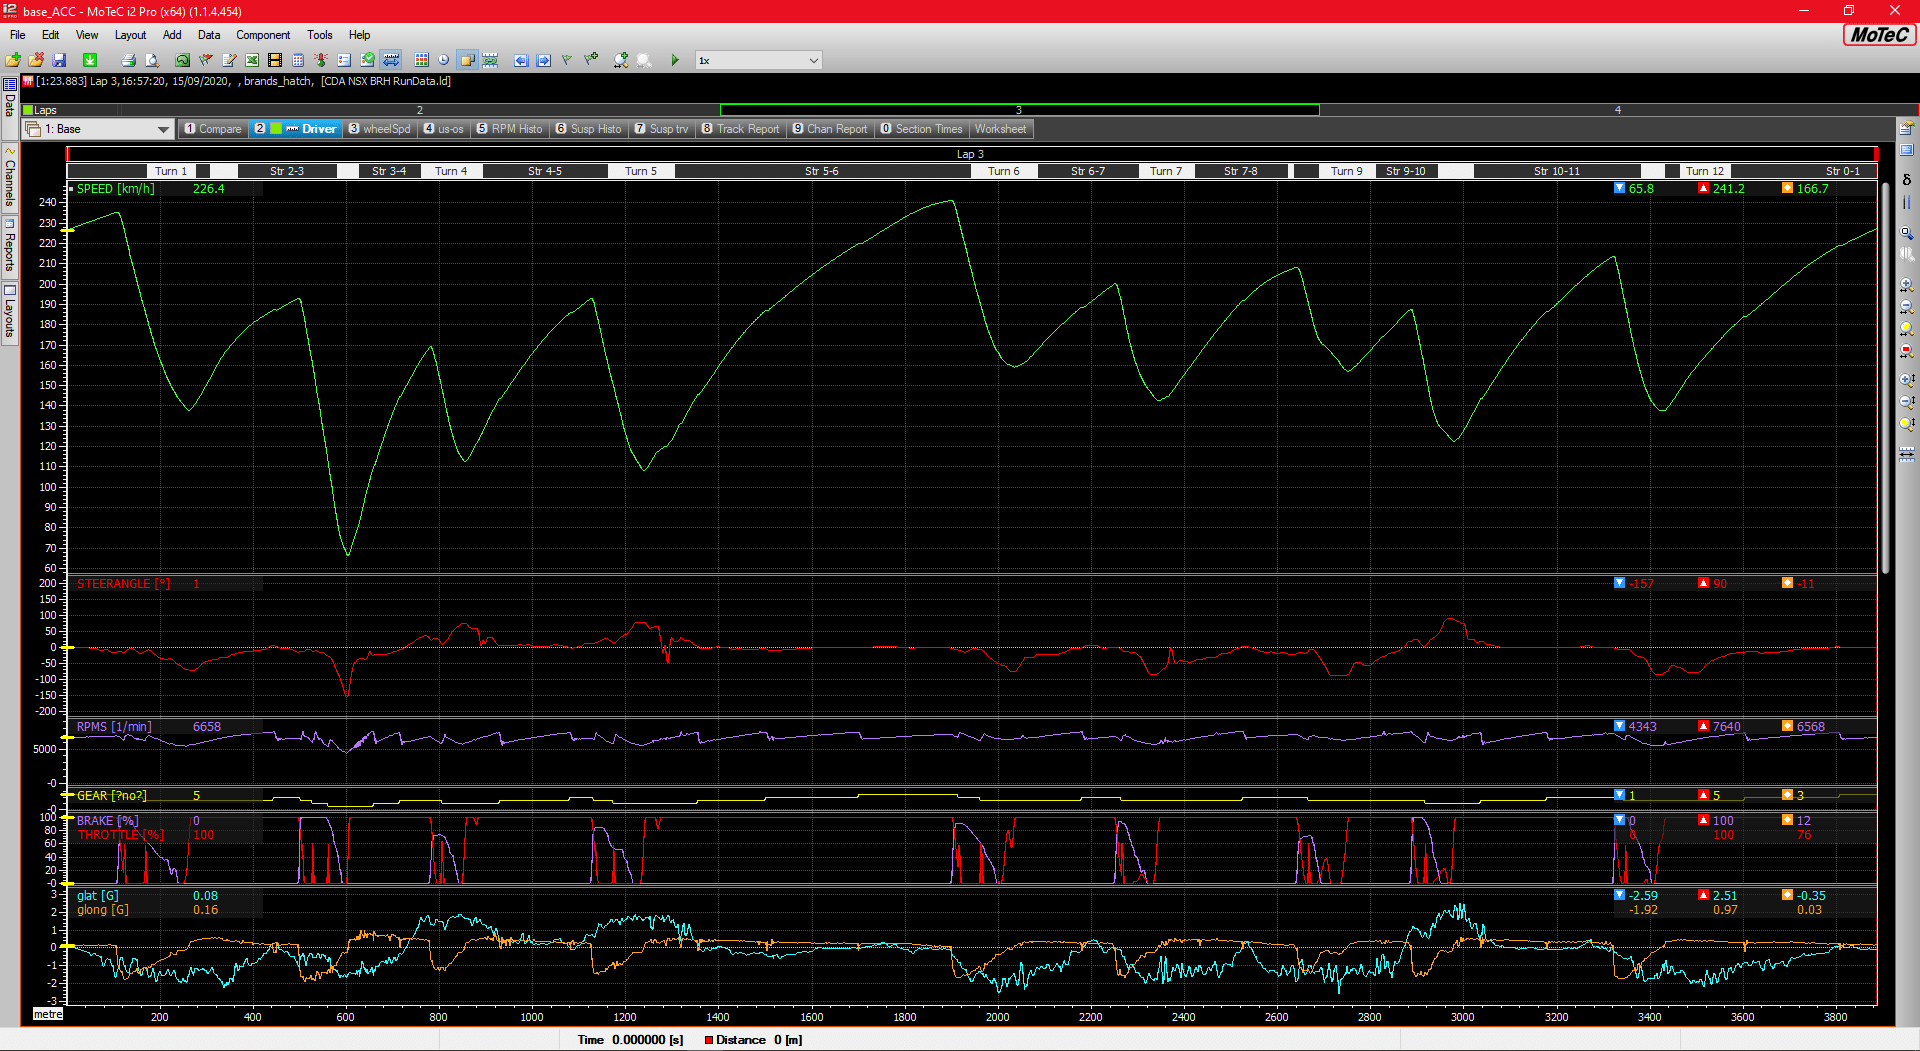Click the green download arrow icon
This screenshot has width=1920, height=1051.
point(90,60)
